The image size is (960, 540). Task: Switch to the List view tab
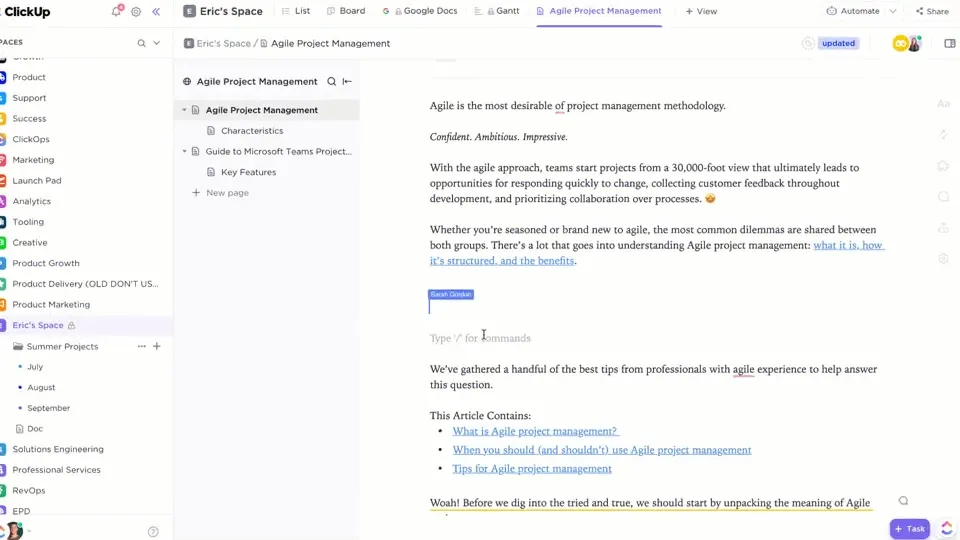pos(296,11)
